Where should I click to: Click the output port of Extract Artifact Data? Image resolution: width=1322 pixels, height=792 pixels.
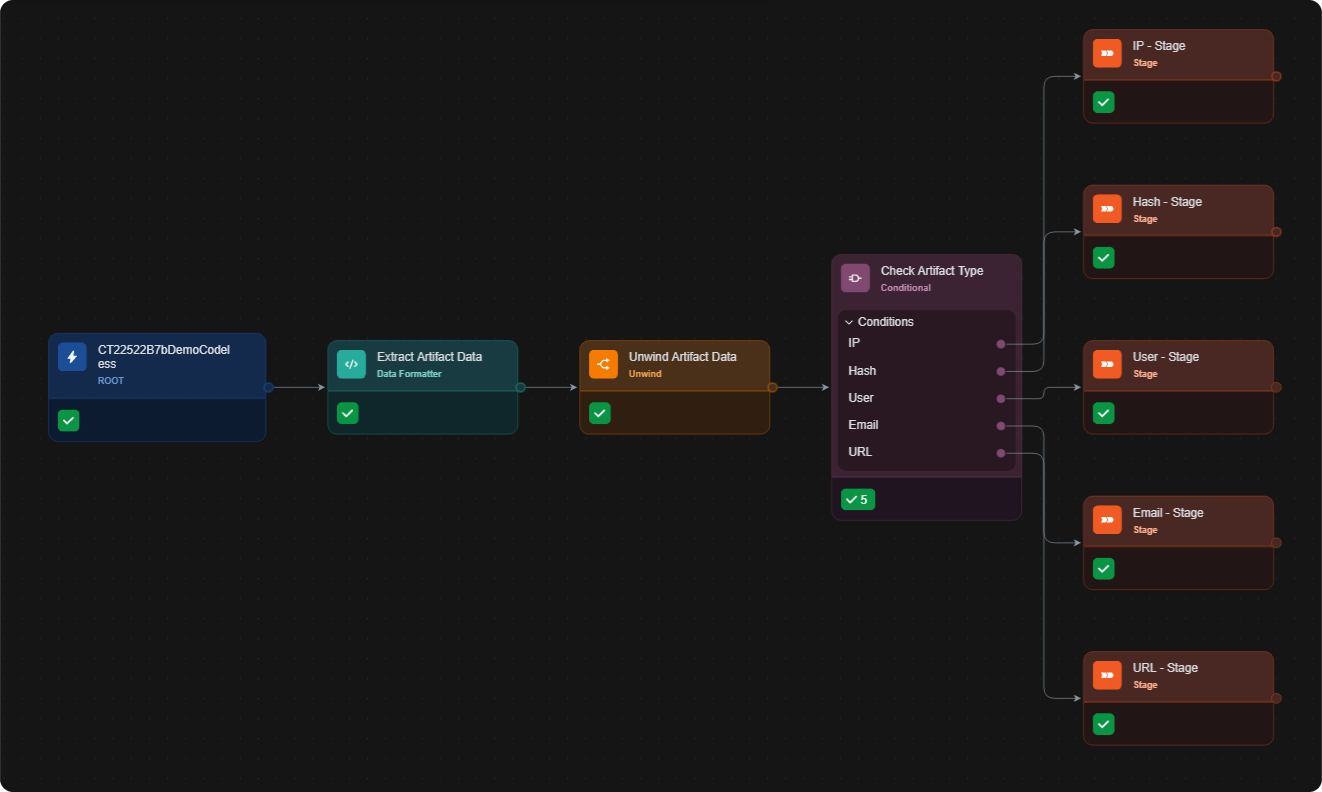point(520,387)
